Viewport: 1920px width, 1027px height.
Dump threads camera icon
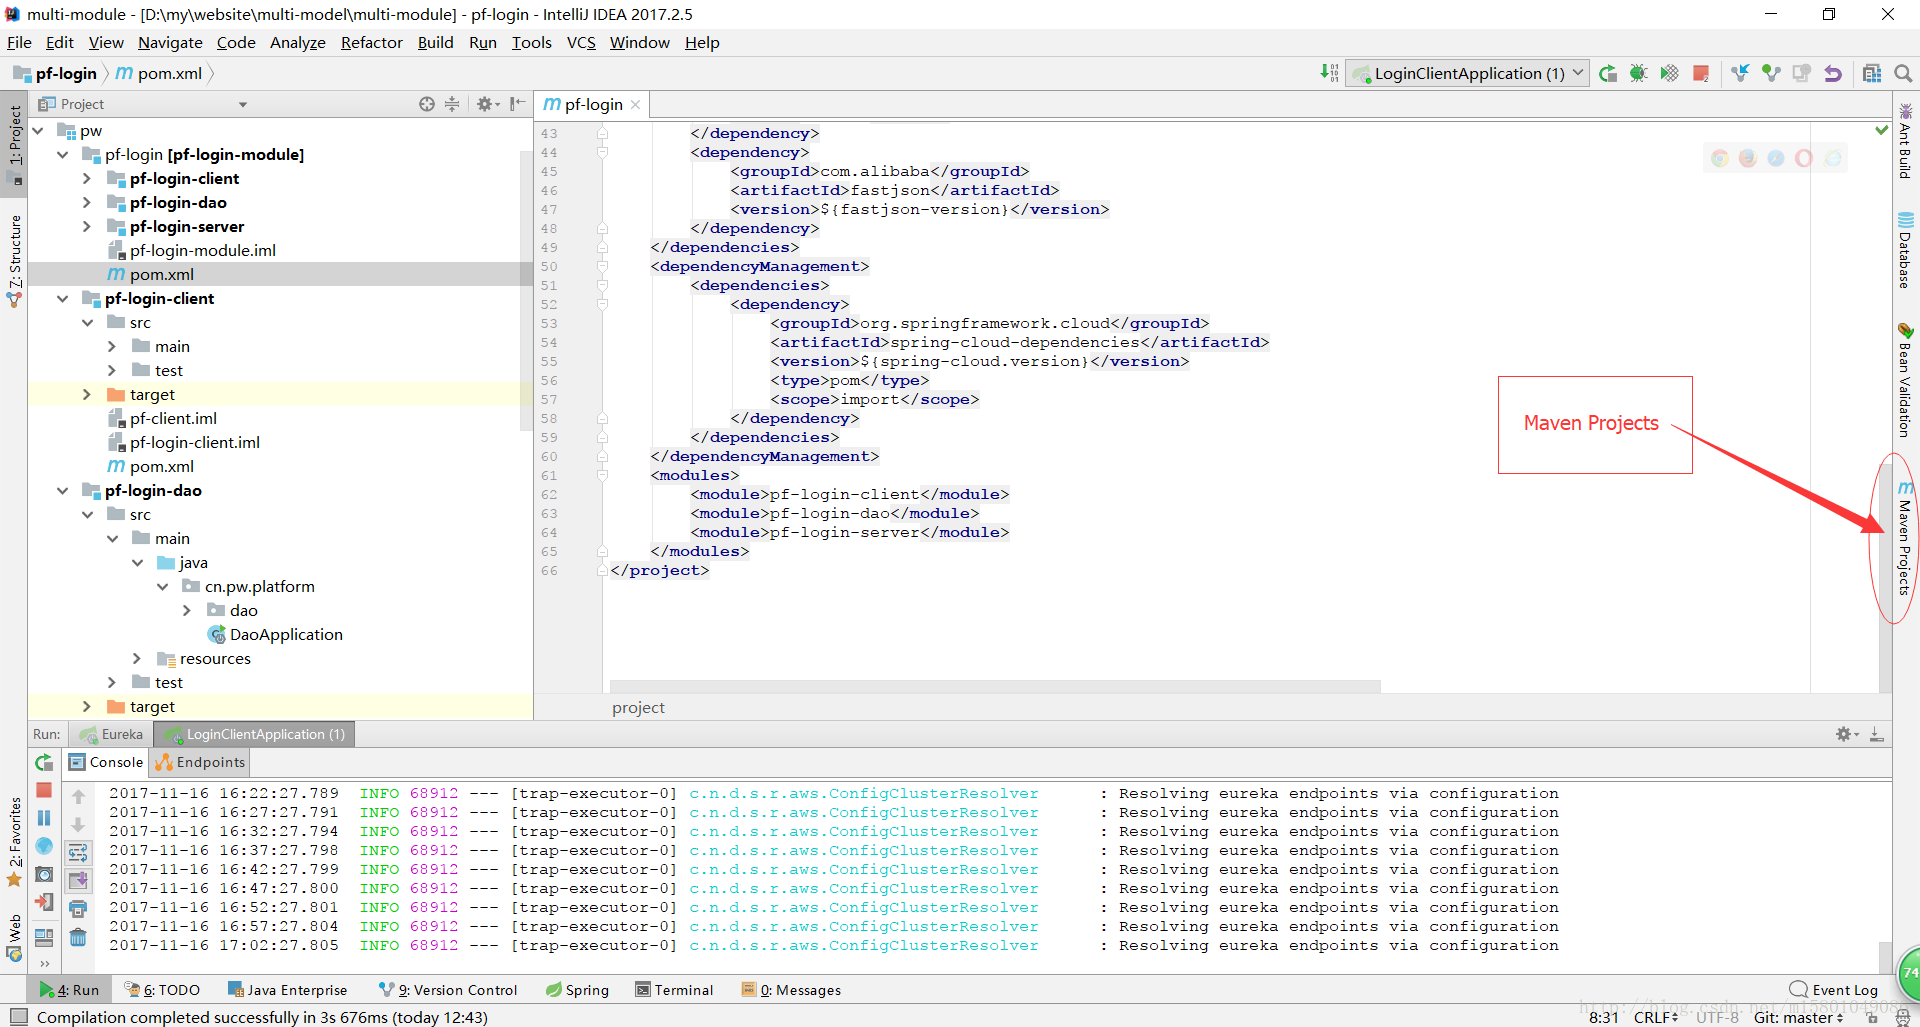(44, 874)
